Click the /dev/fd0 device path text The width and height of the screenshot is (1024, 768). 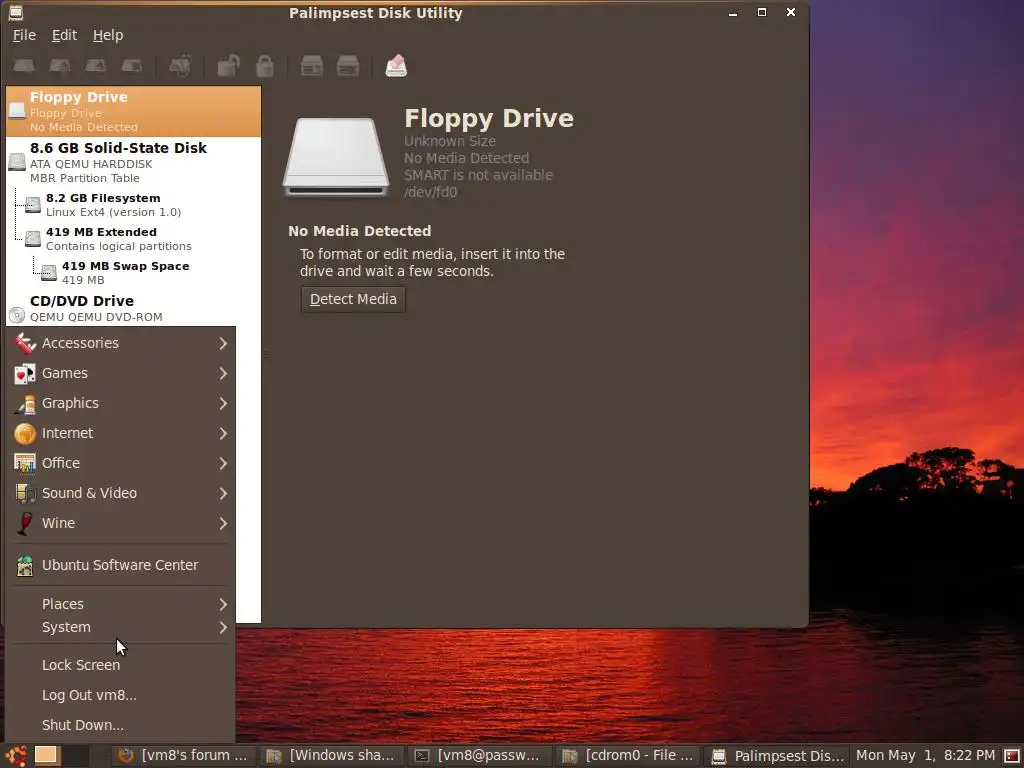(x=430, y=192)
